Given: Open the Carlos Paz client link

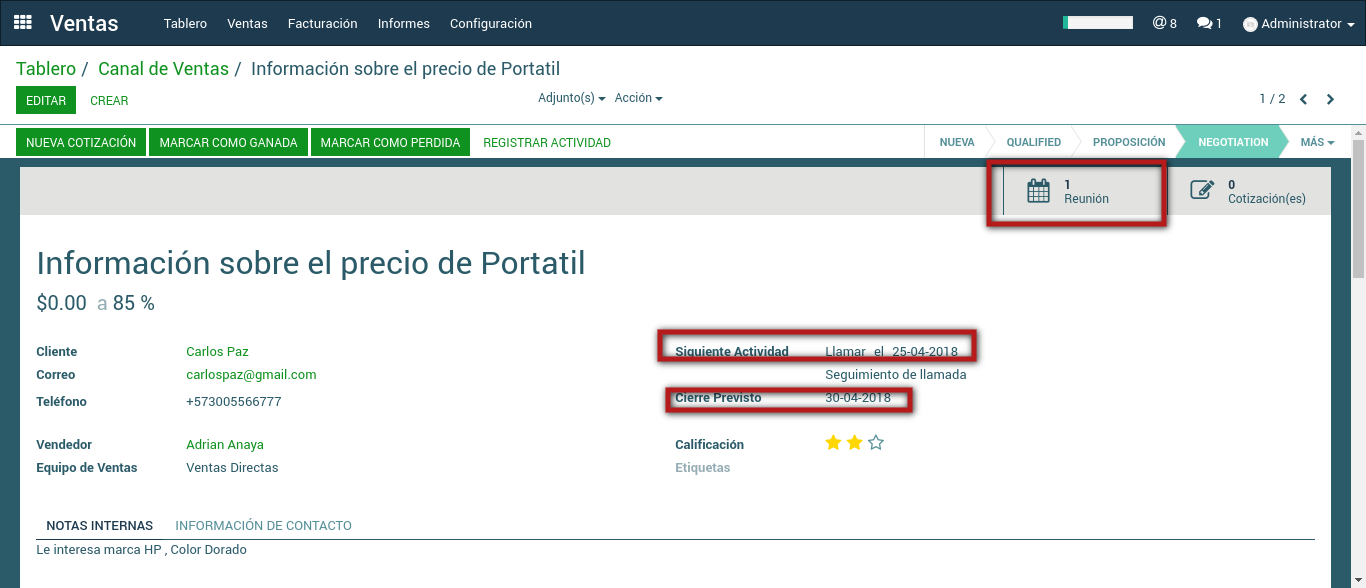Looking at the screenshot, I should pos(217,351).
